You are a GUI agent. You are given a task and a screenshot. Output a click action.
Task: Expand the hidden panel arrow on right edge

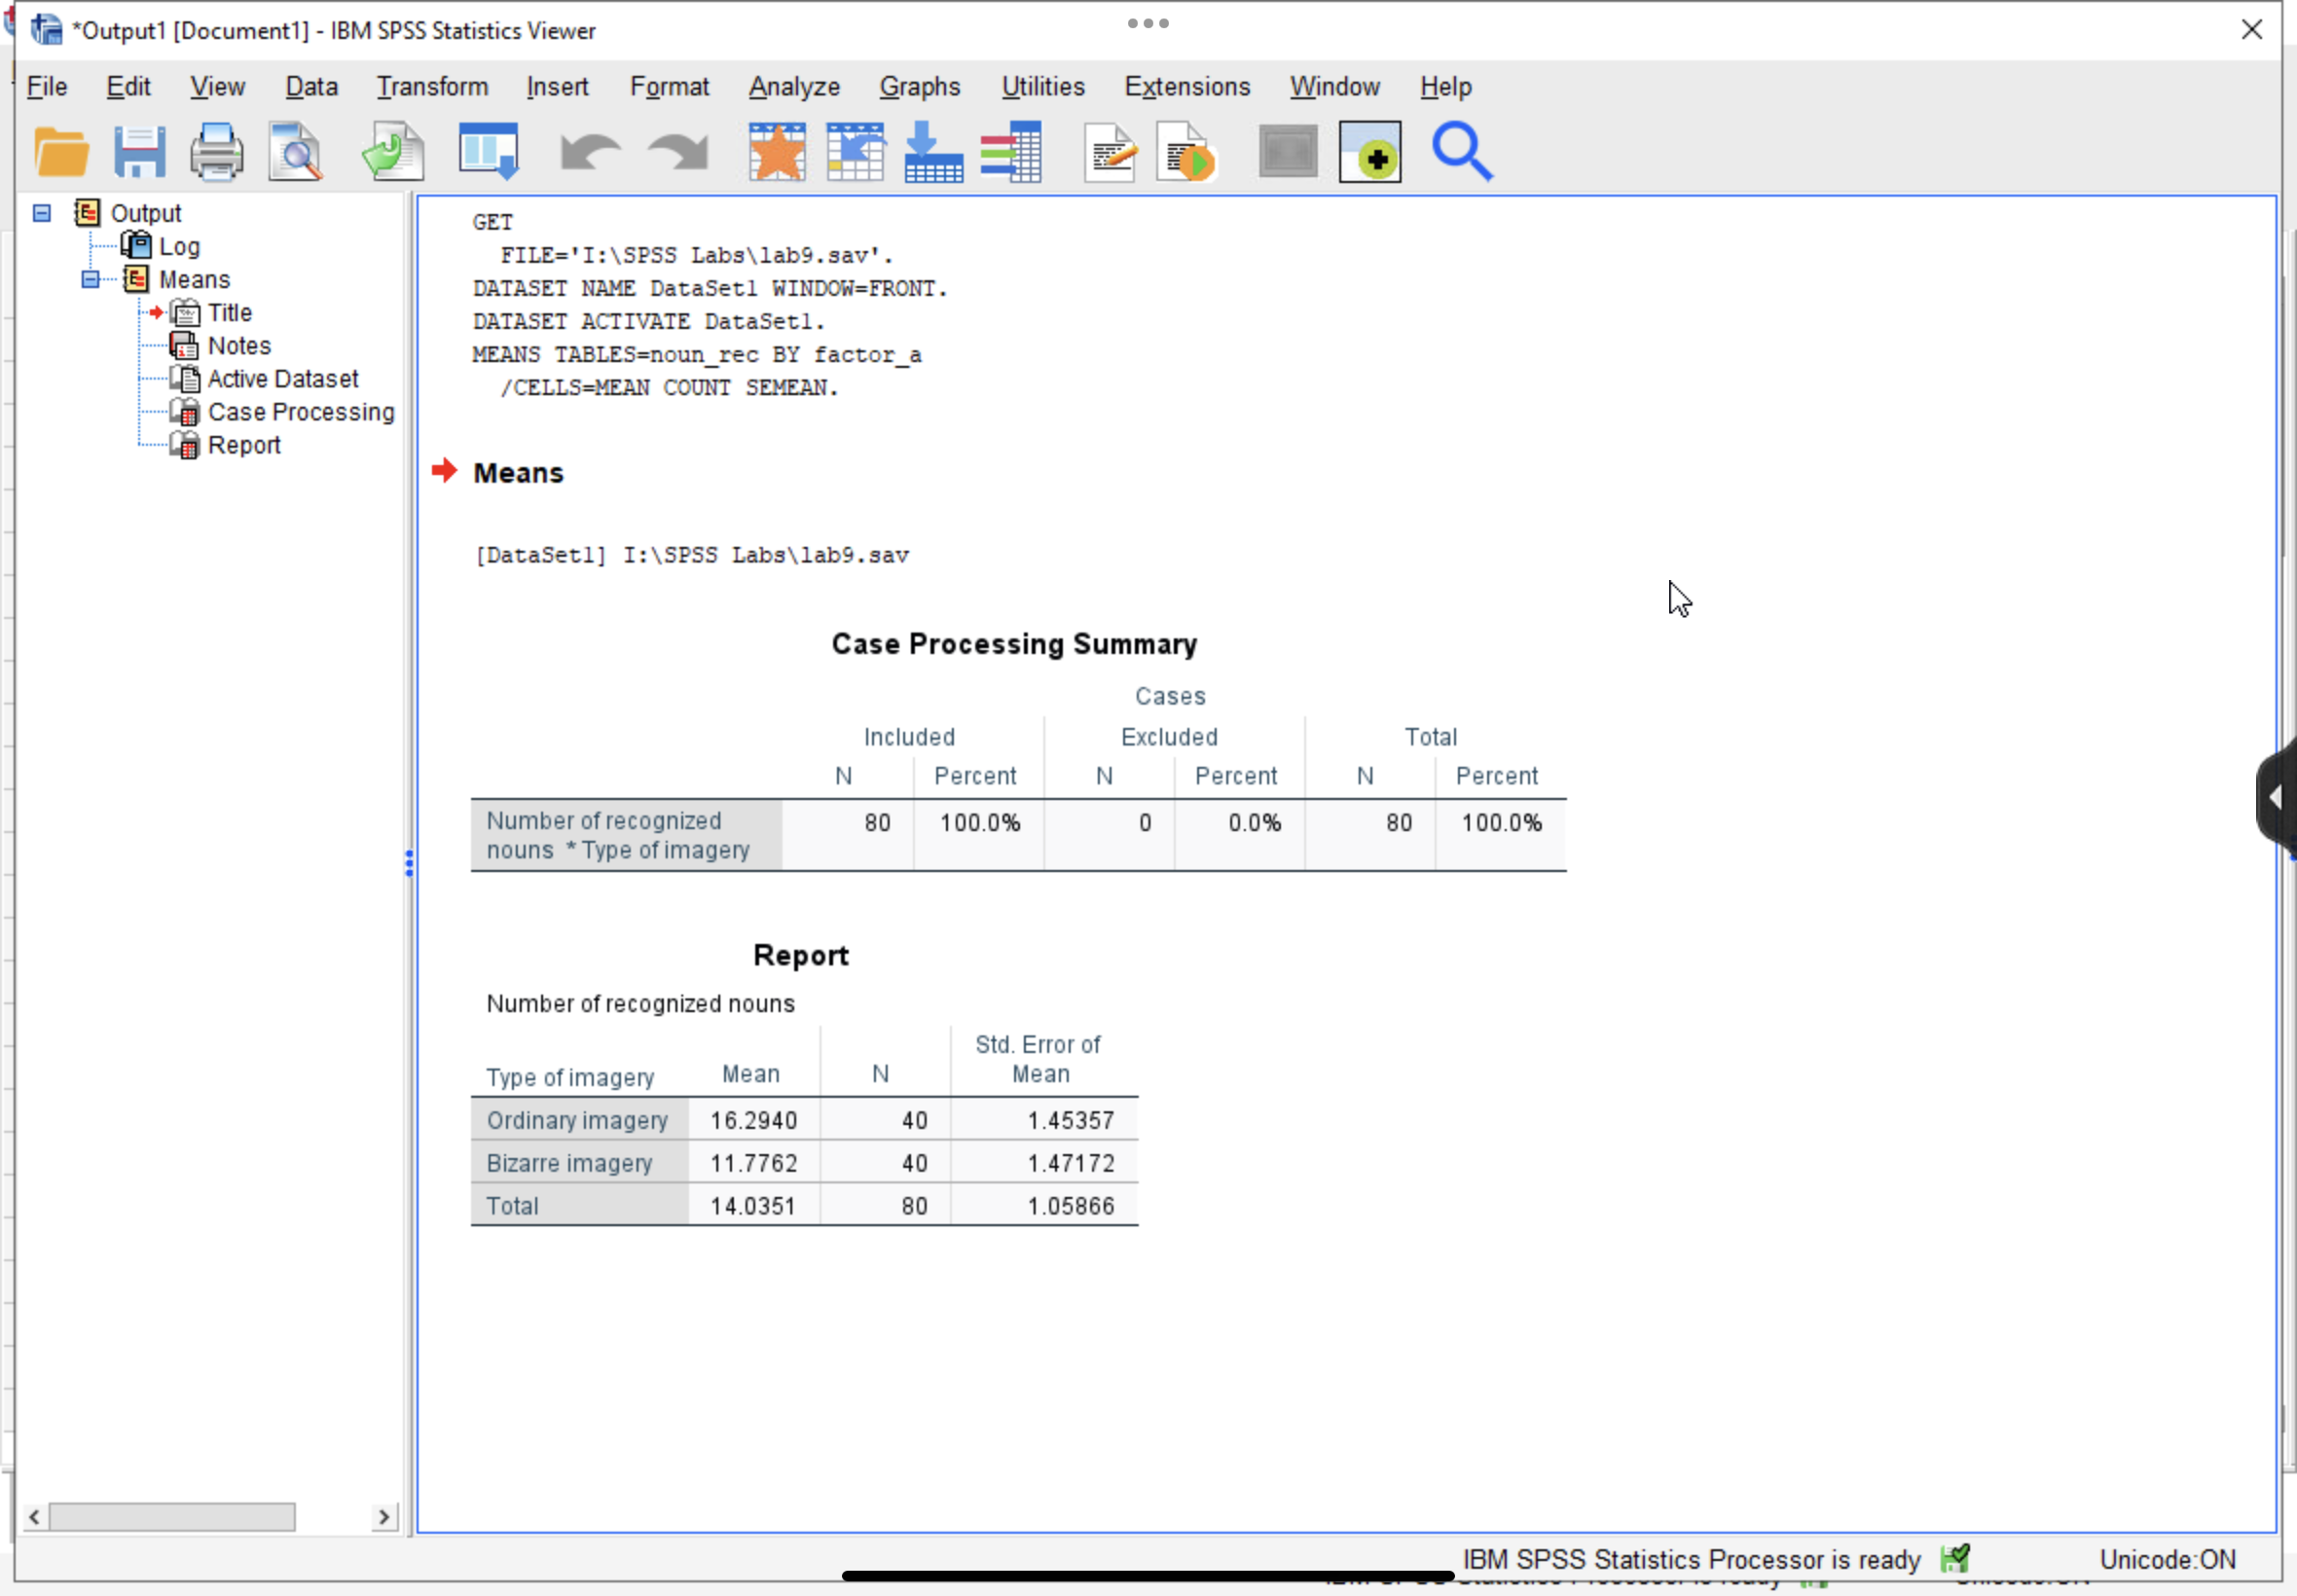pos(2277,796)
